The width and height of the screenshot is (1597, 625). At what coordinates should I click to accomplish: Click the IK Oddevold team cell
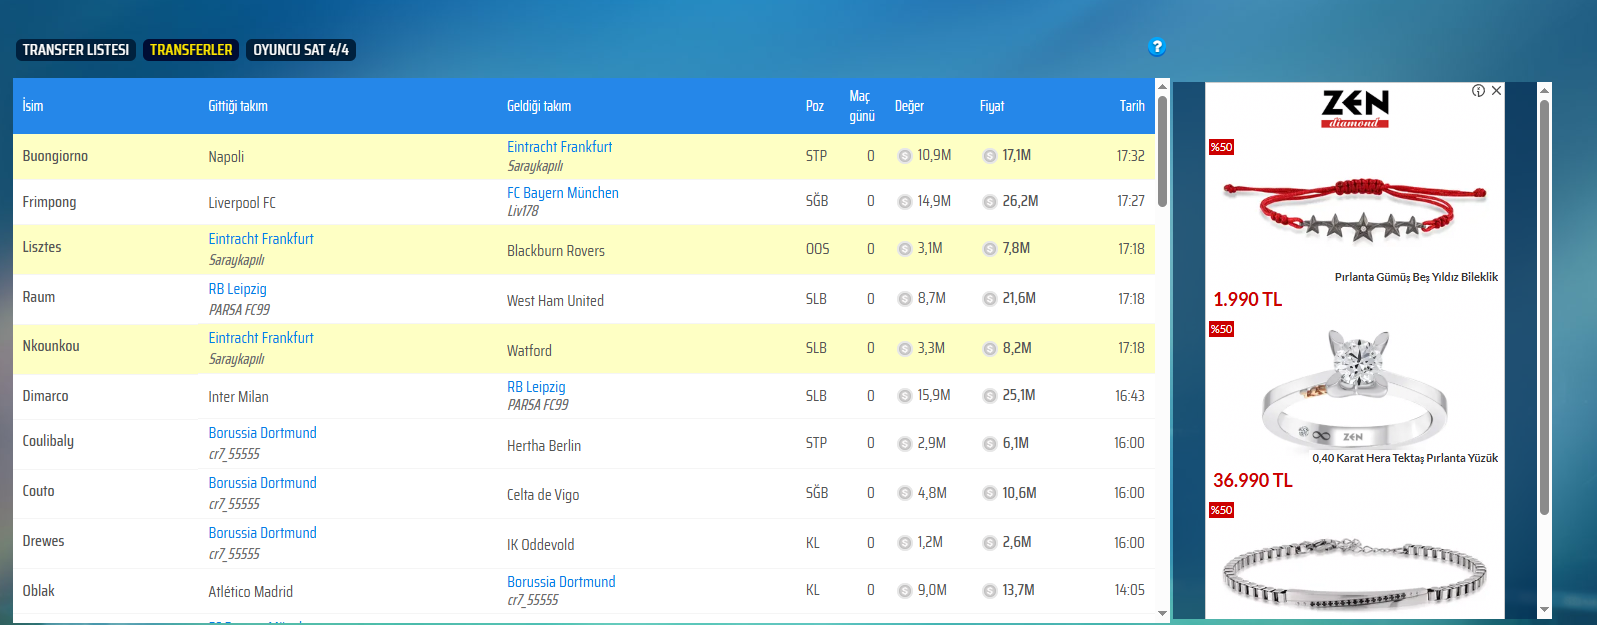pyautogui.click(x=540, y=545)
